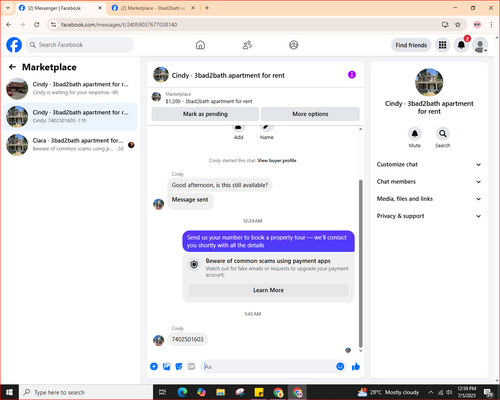This screenshot has height=400, width=500.
Task: Switch to the Messenger | Facebook tab
Action: coord(61,8)
